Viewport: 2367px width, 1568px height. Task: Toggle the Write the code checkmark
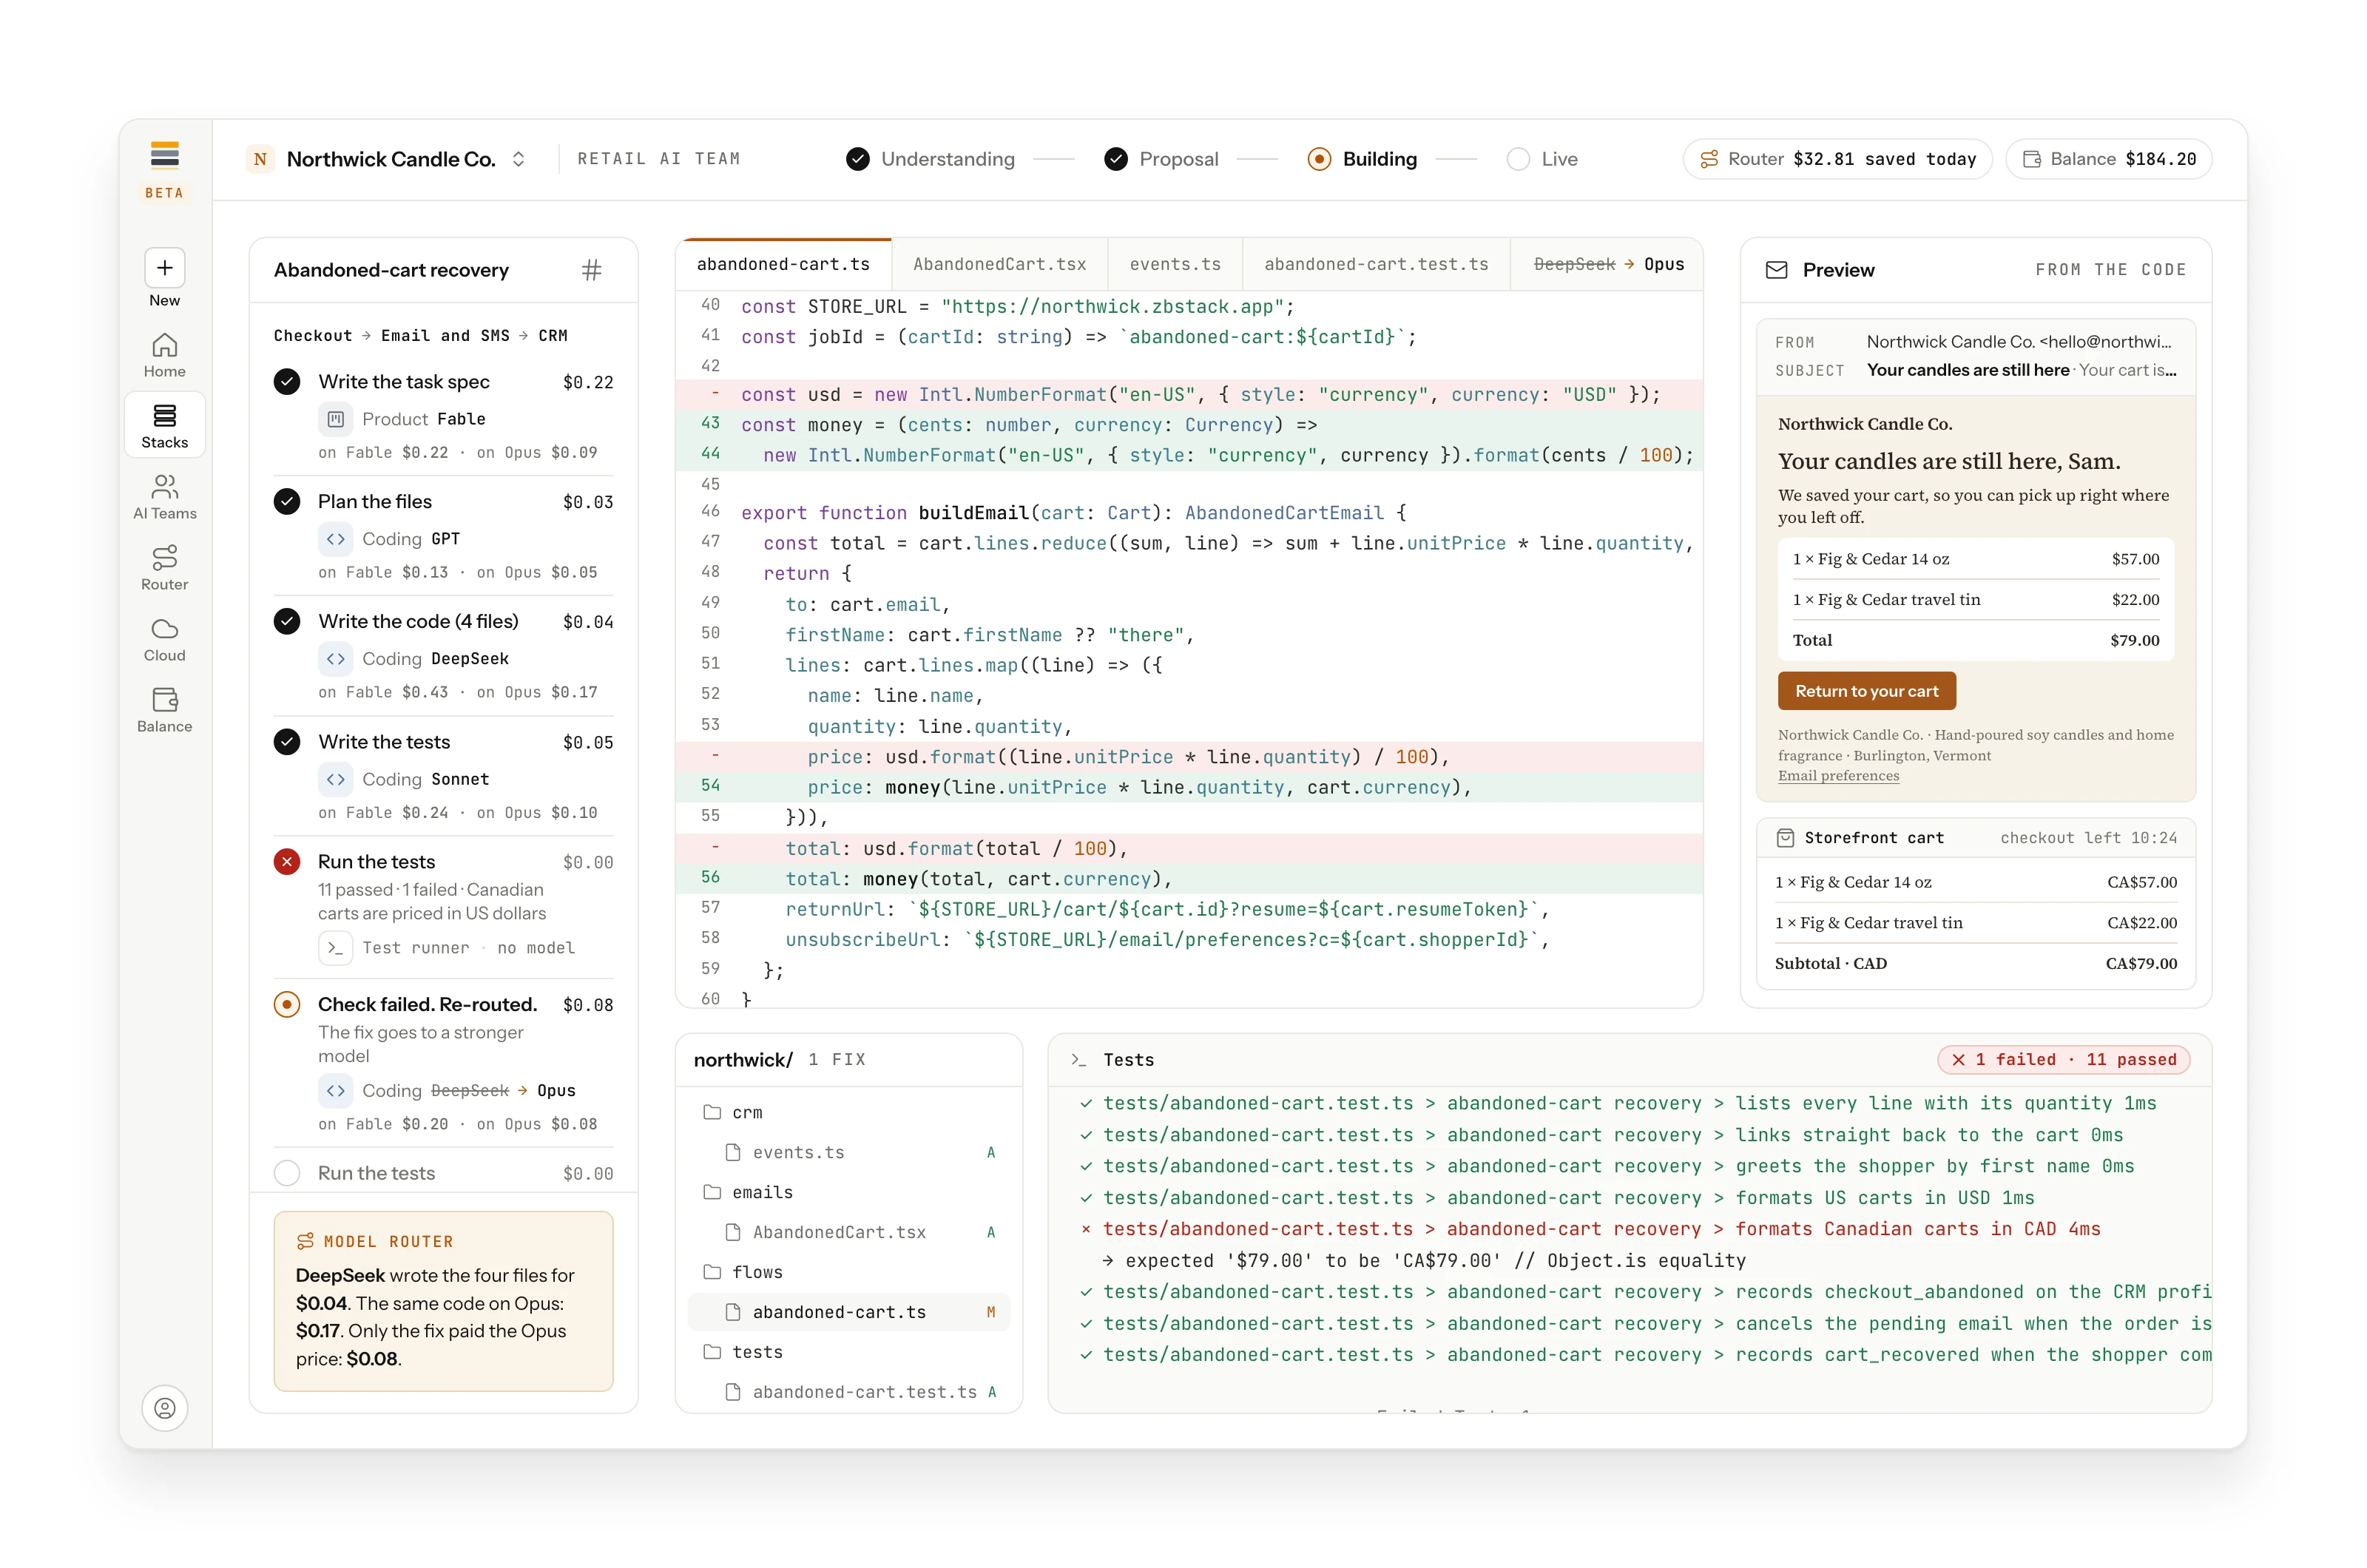tap(287, 622)
